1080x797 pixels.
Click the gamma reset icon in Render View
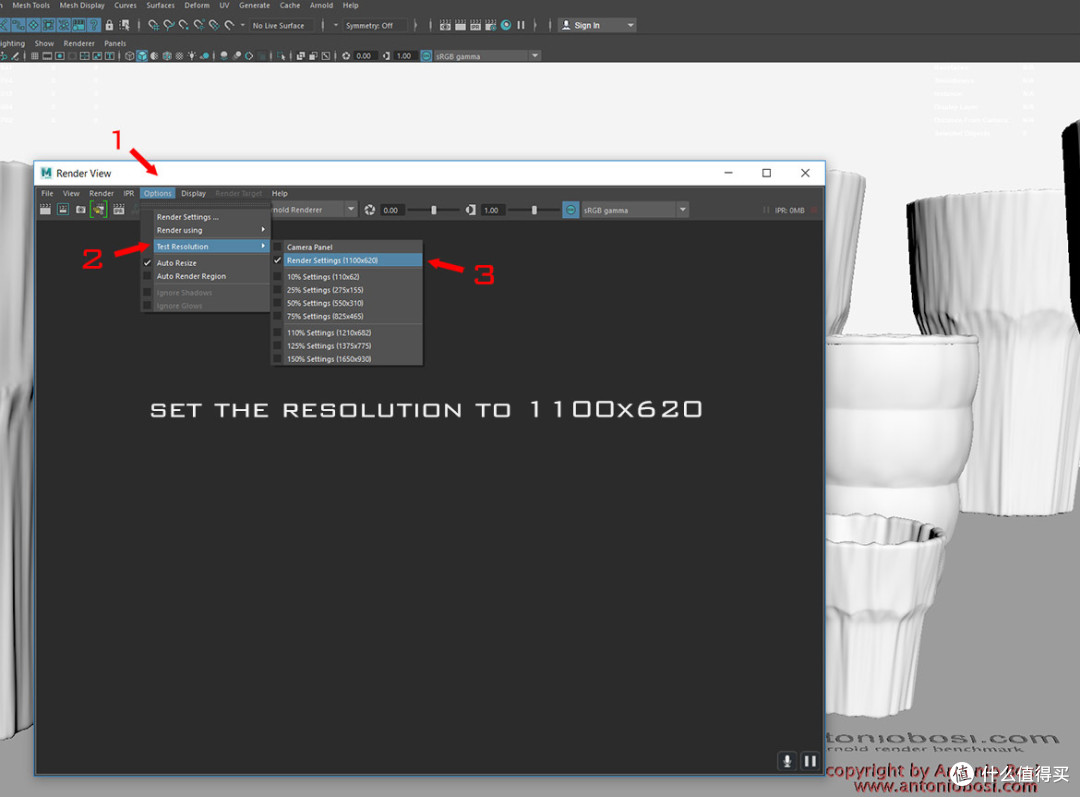point(470,210)
